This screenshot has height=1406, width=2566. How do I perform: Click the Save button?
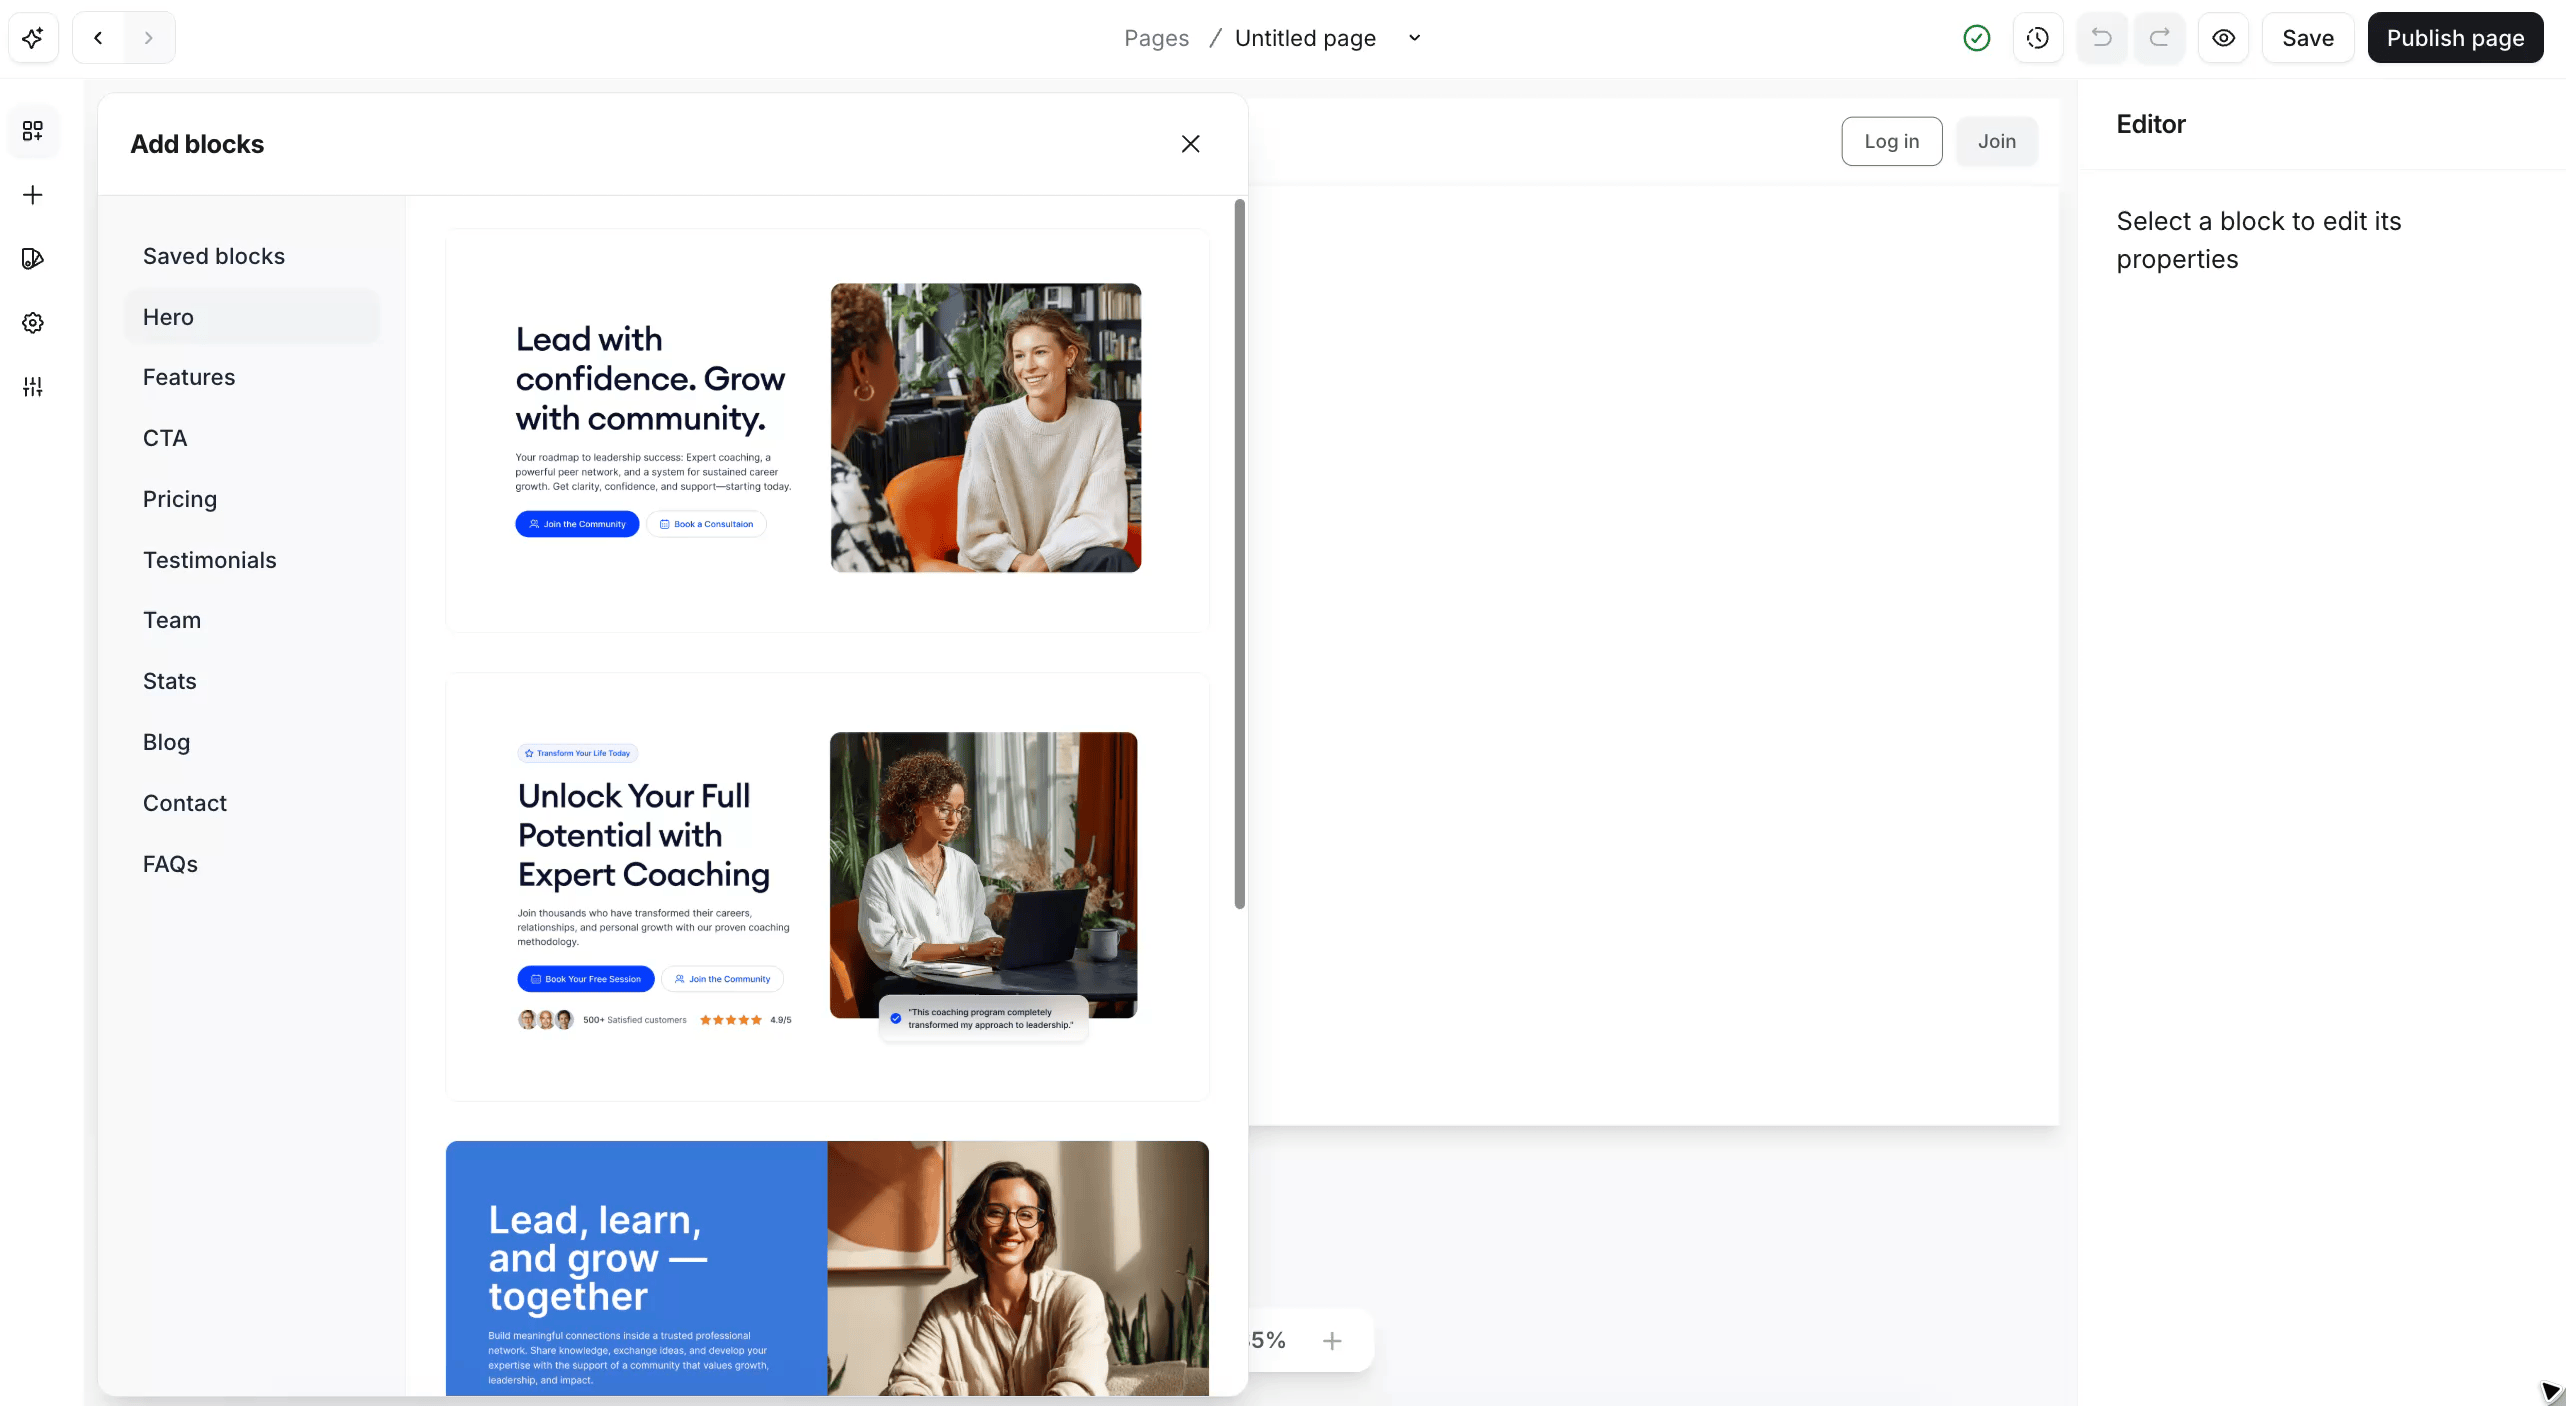pos(2308,38)
